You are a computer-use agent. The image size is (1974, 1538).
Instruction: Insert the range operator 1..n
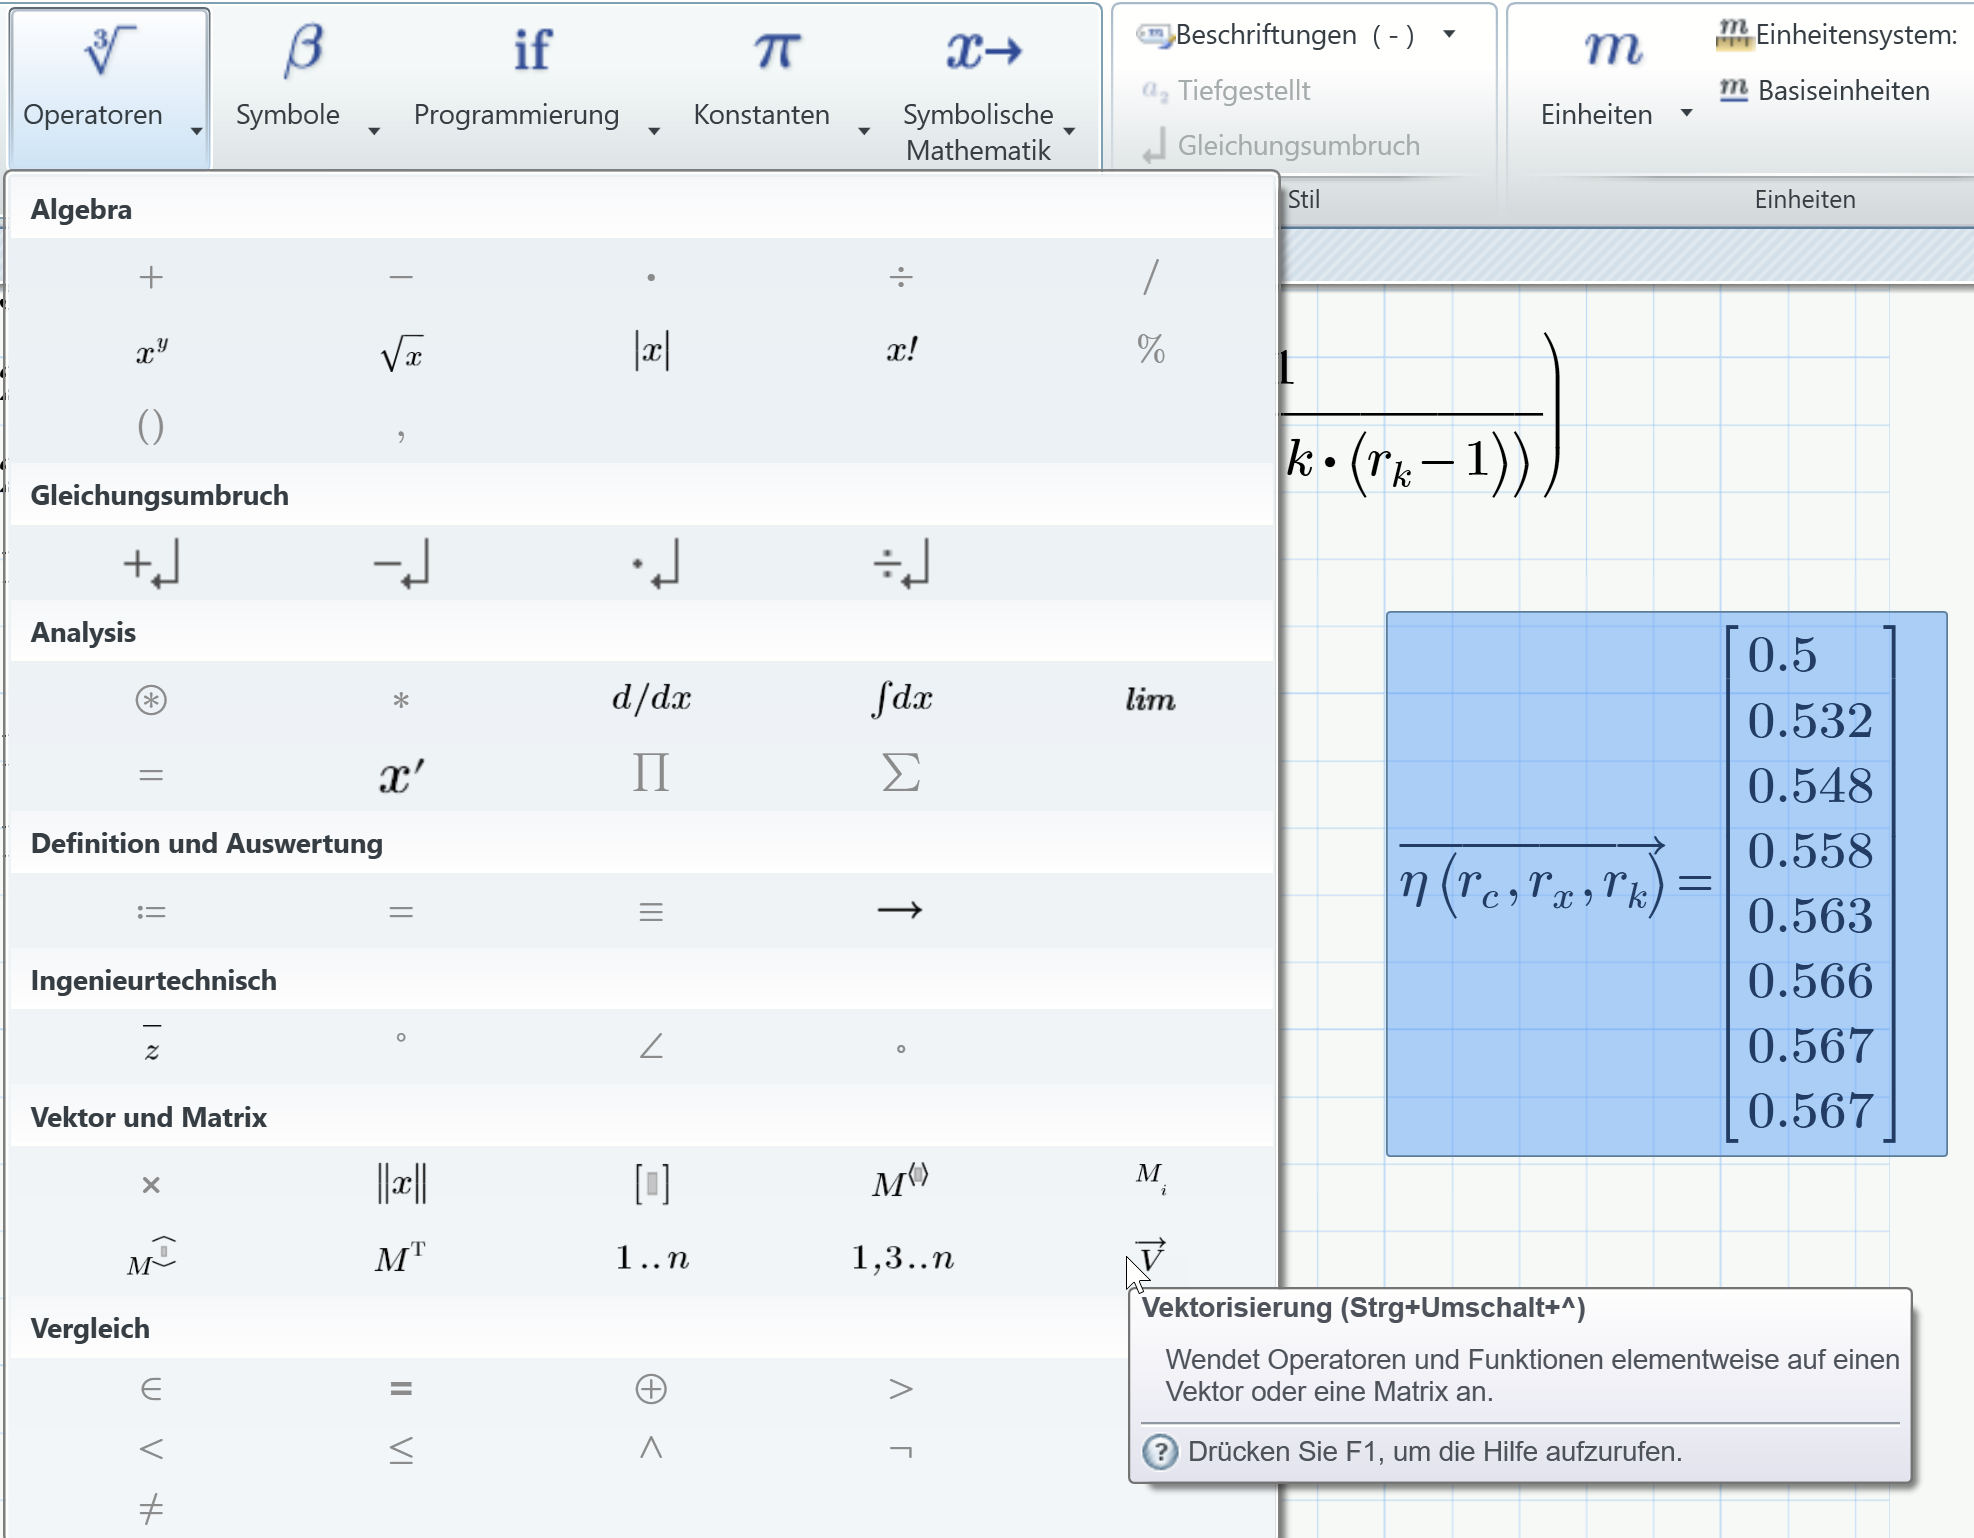click(650, 1258)
